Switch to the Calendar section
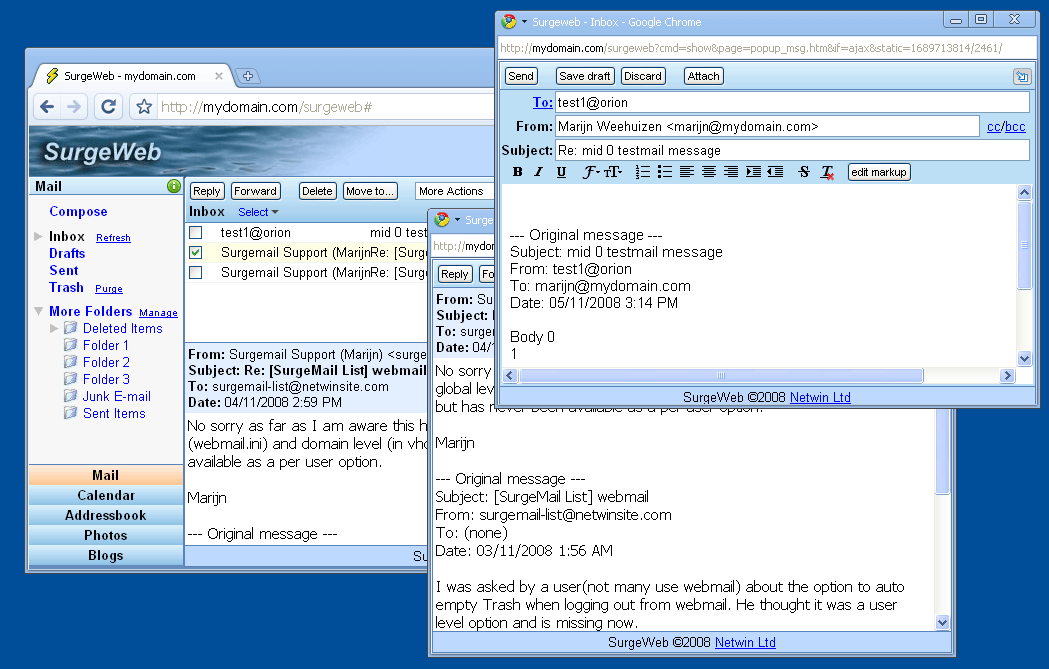The image size is (1049, 669). click(106, 495)
